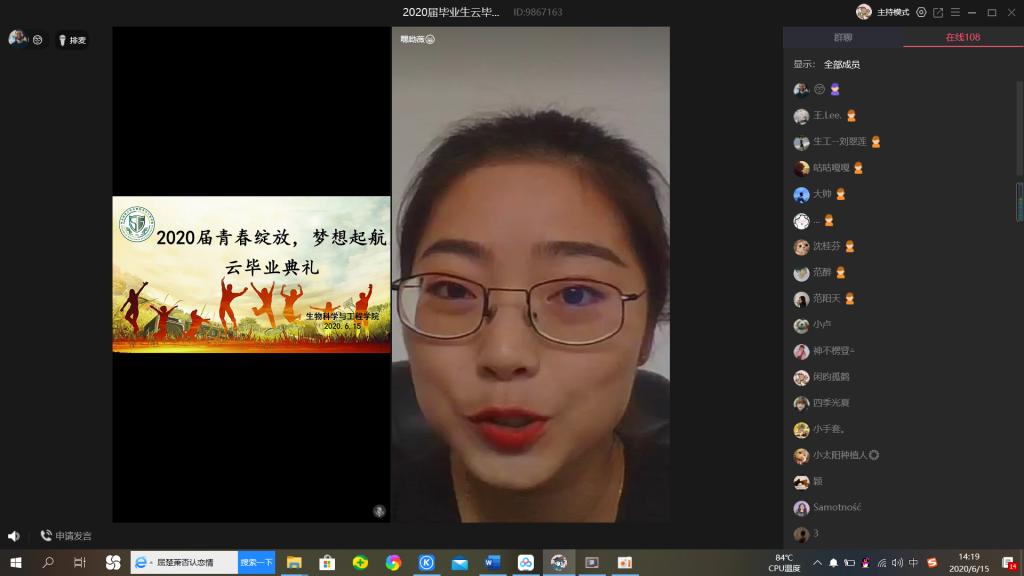This screenshot has height=576, width=1024.
Task: Click the room title 2020届毕业生云毕...
Action: click(451, 12)
